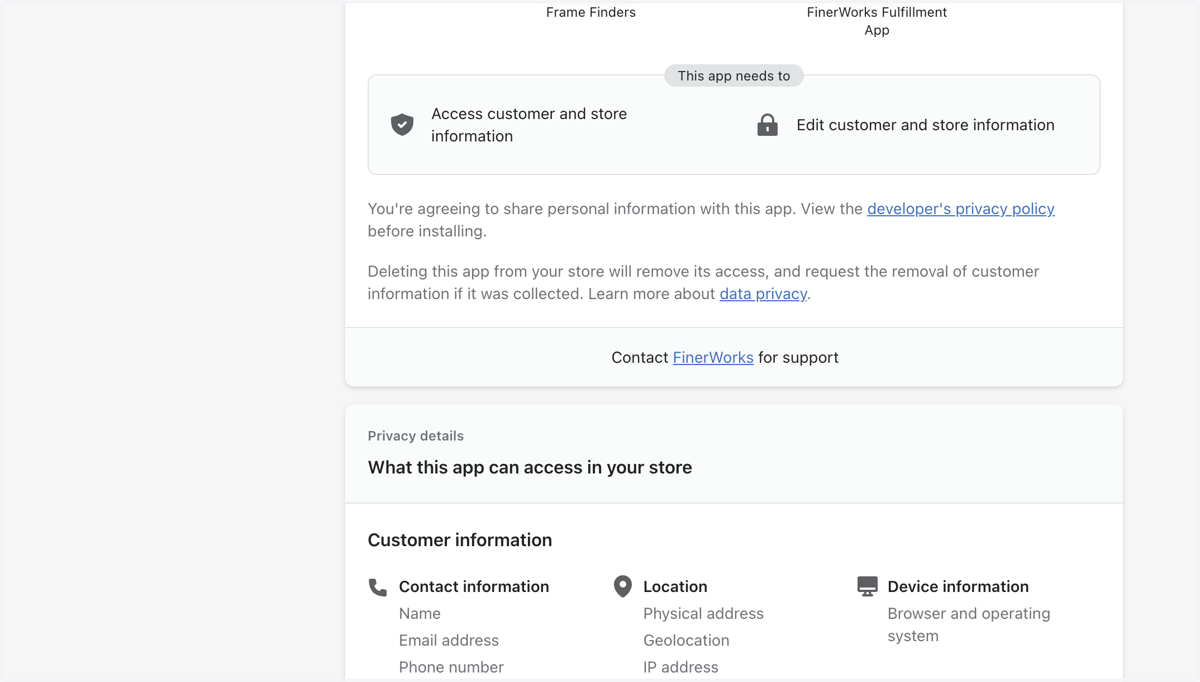Click the padlock icon beside Edit customer
This screenshot has width=1200, height=682.
767,124
